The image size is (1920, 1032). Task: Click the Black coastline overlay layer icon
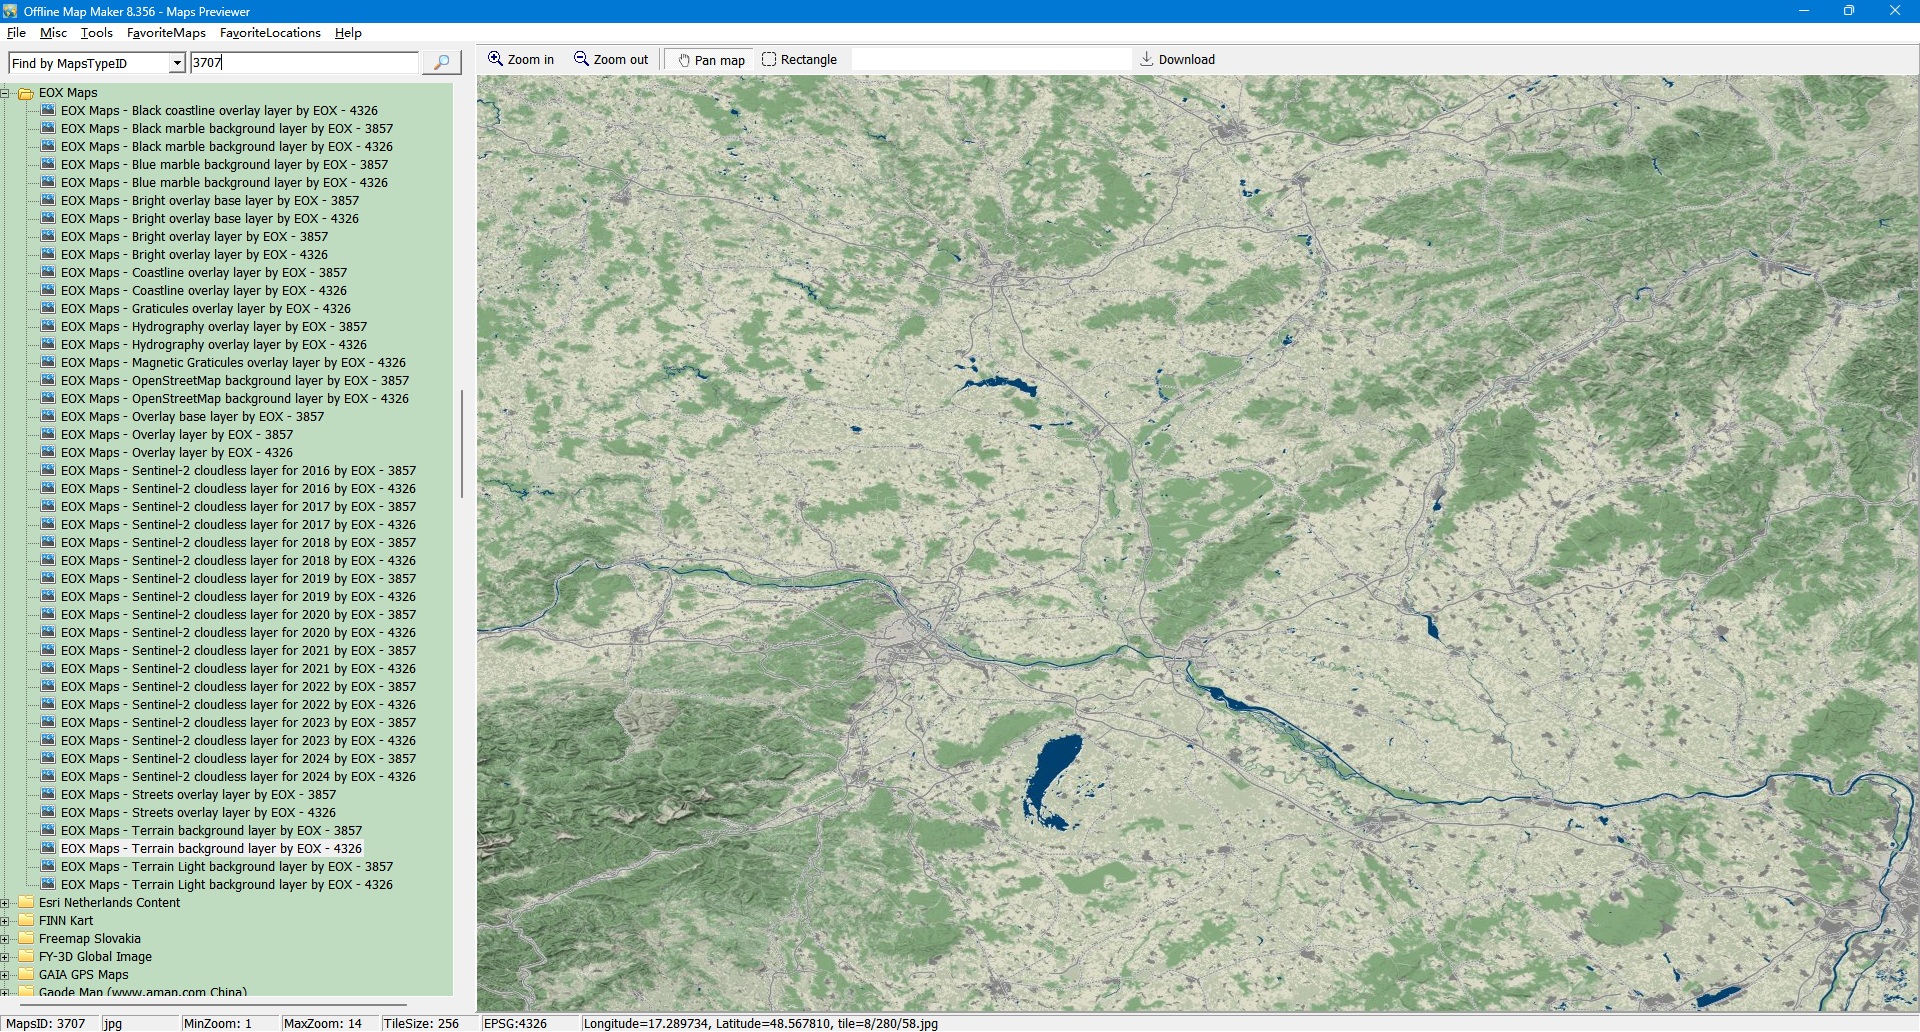48,111
